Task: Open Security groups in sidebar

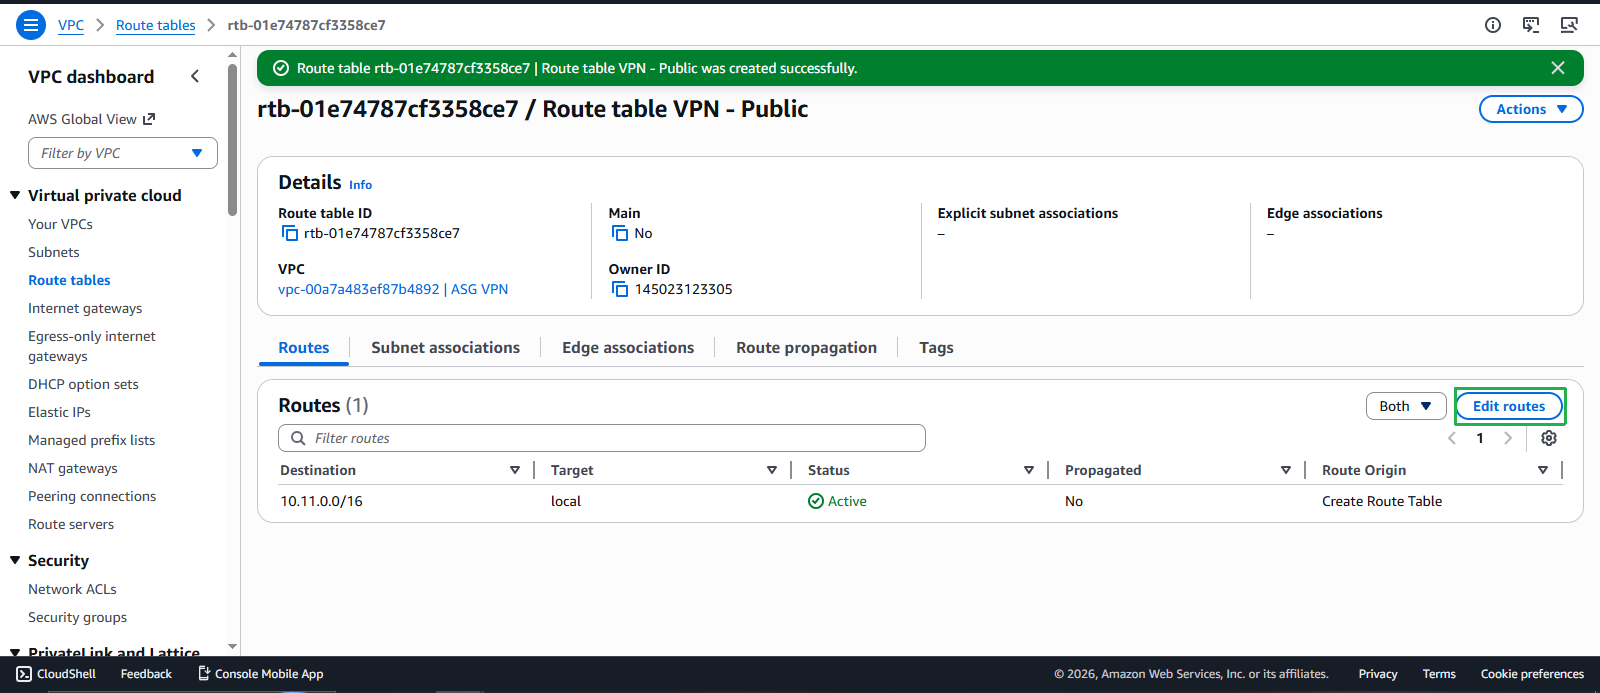Action: click(77, 617)
